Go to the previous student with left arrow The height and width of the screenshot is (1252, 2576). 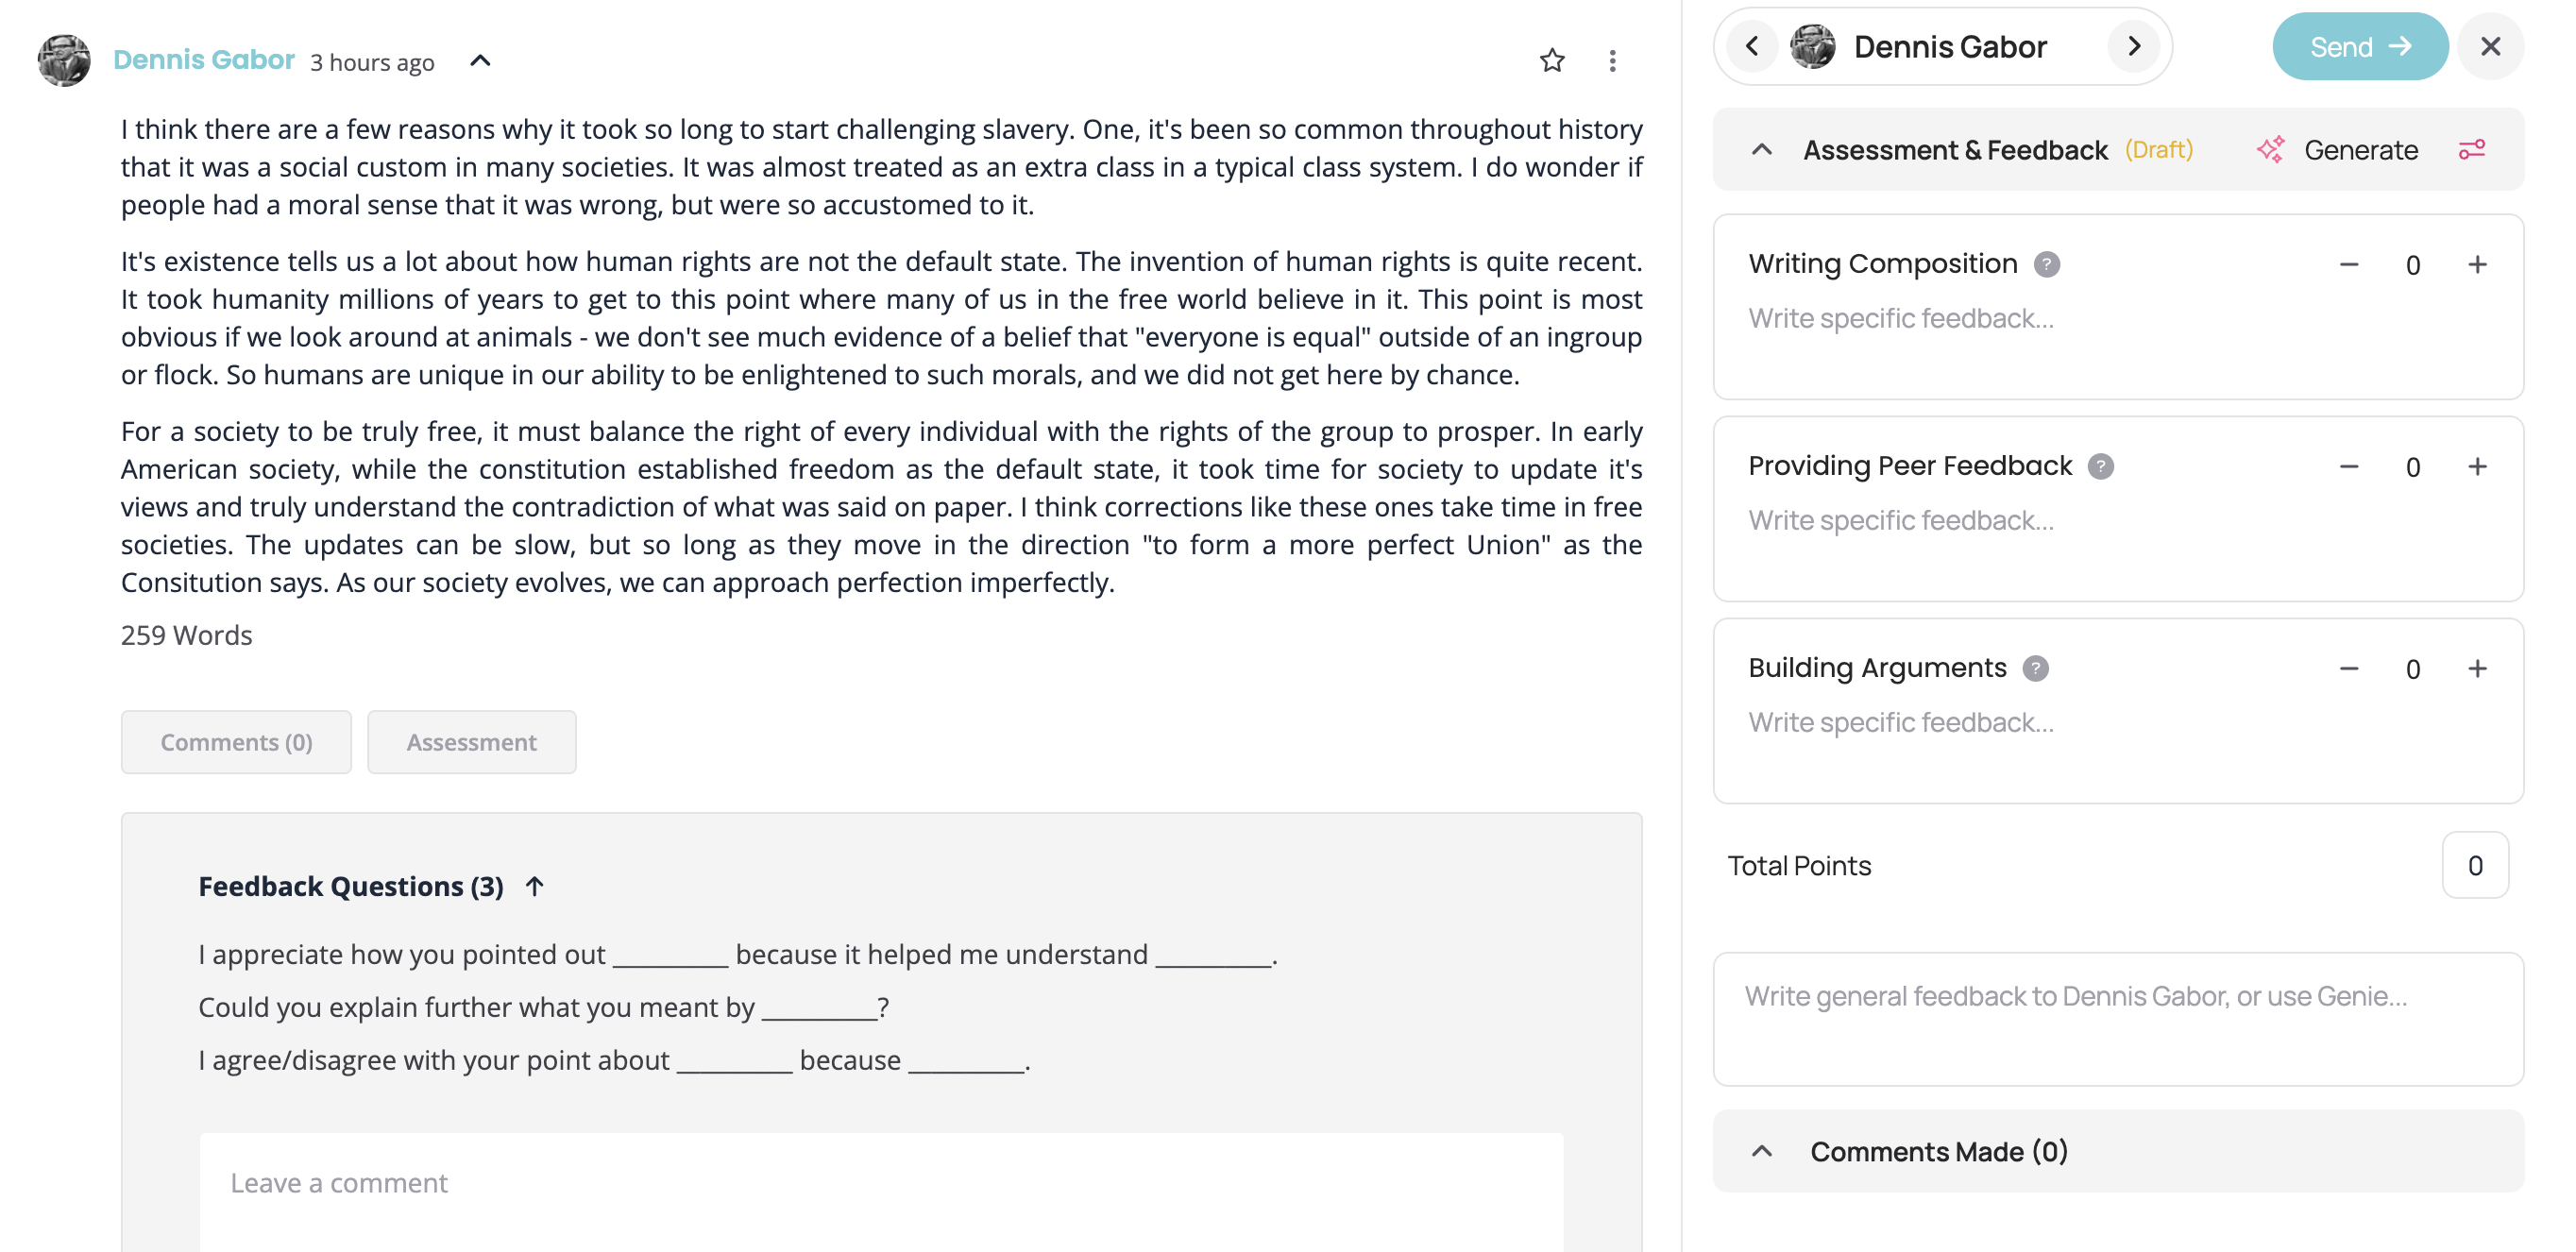click(1752, 46)
